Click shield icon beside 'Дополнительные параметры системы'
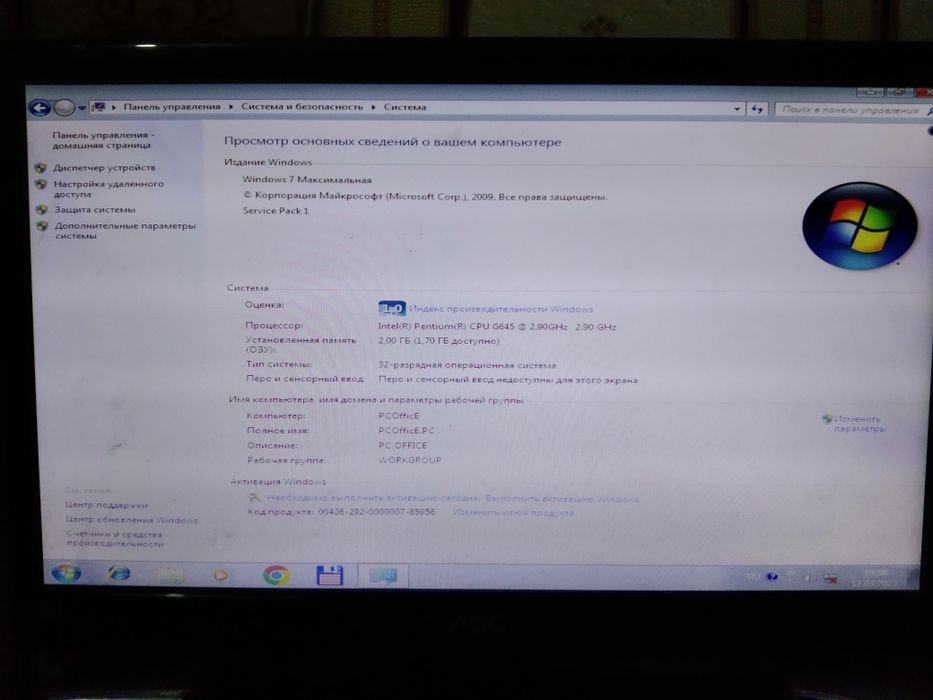Screen dimensions: 933x700 click(x=42, y=226)
